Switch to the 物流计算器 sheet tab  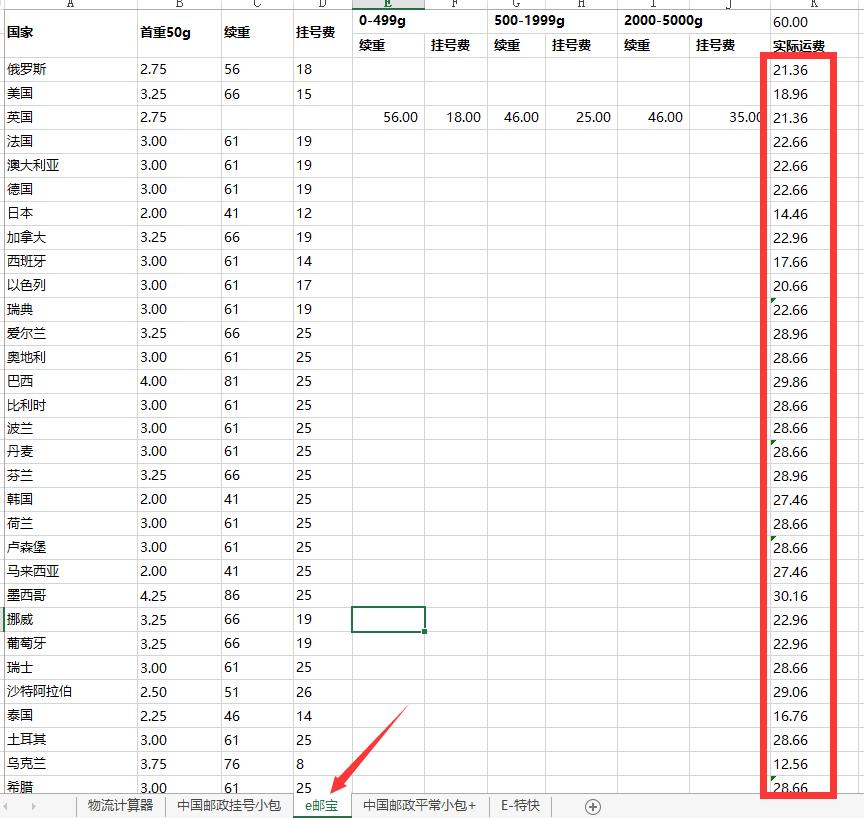[x=120, y=806]
